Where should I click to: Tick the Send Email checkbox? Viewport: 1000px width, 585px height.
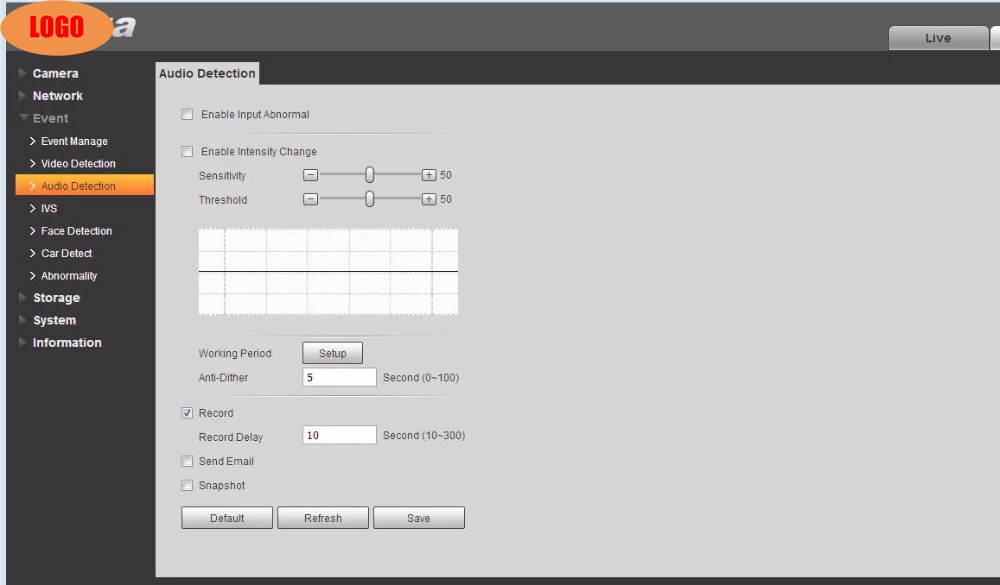[187, 461]
